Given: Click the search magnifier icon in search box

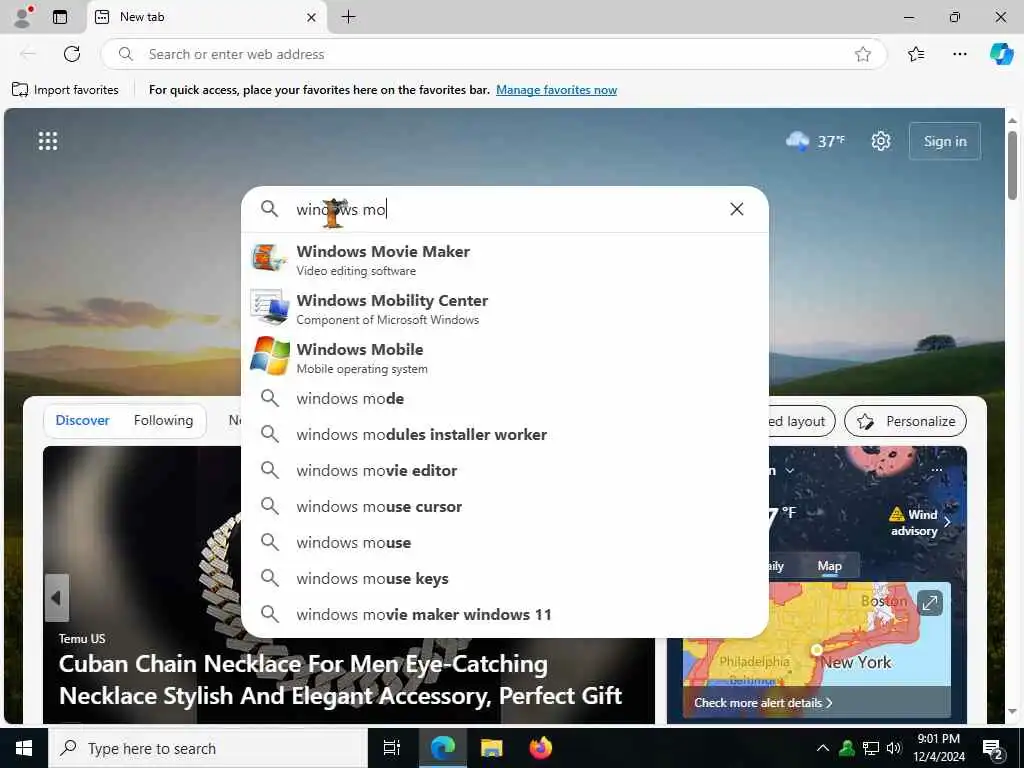Looking at the screenshot, I should coord(269,209).
